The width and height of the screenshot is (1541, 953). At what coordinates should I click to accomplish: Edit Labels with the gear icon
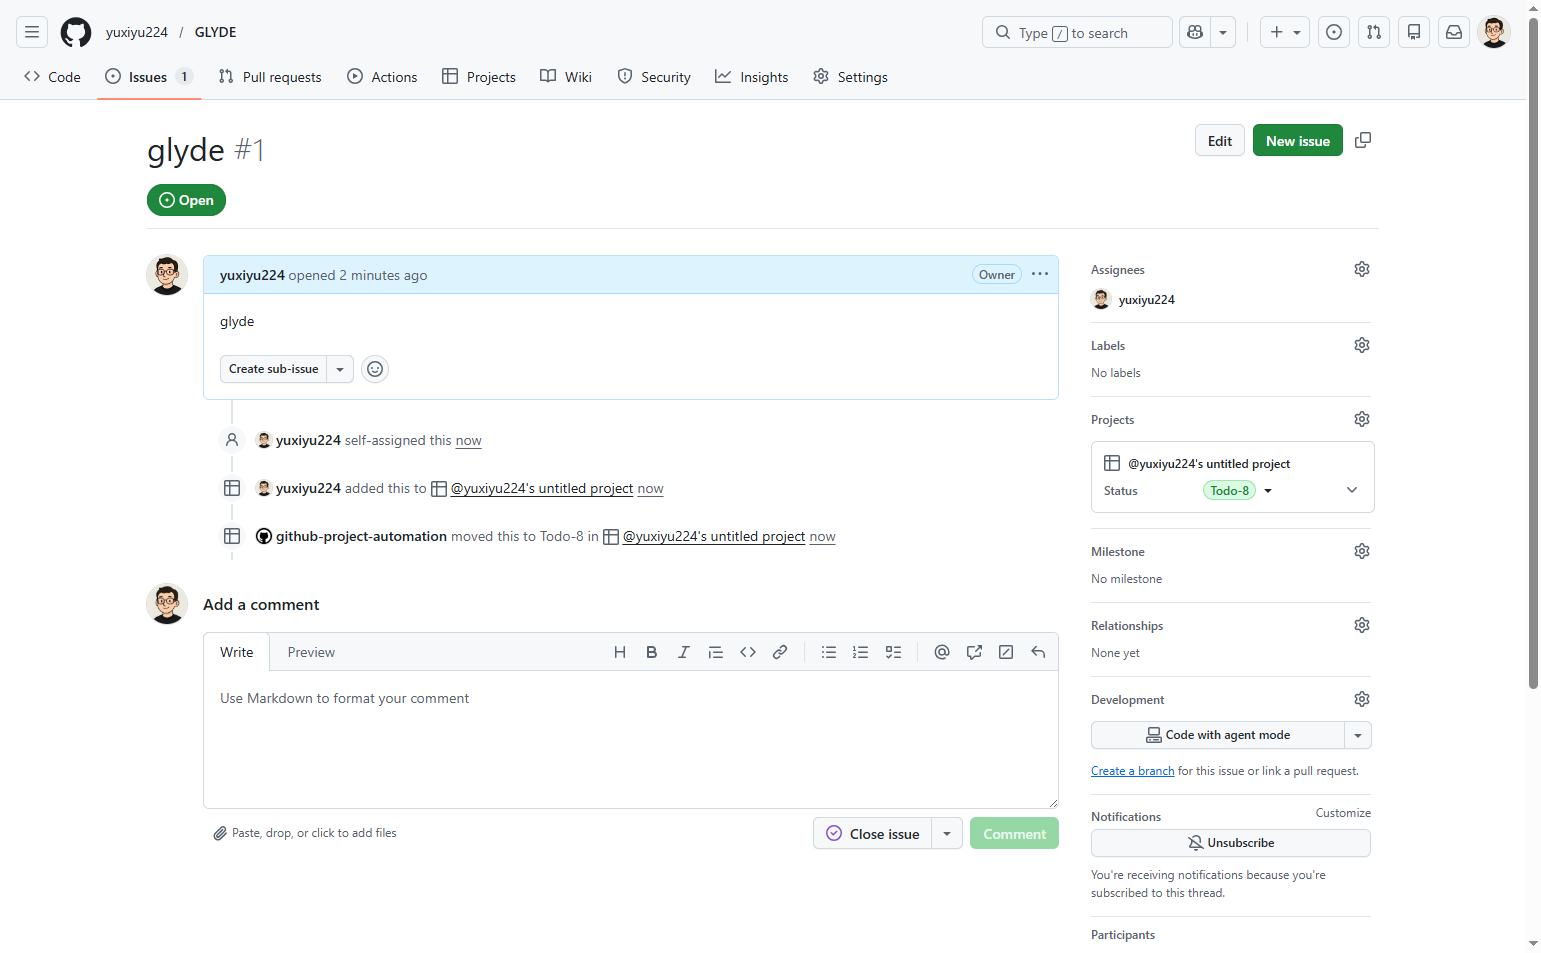click(x=1362, y=345)
